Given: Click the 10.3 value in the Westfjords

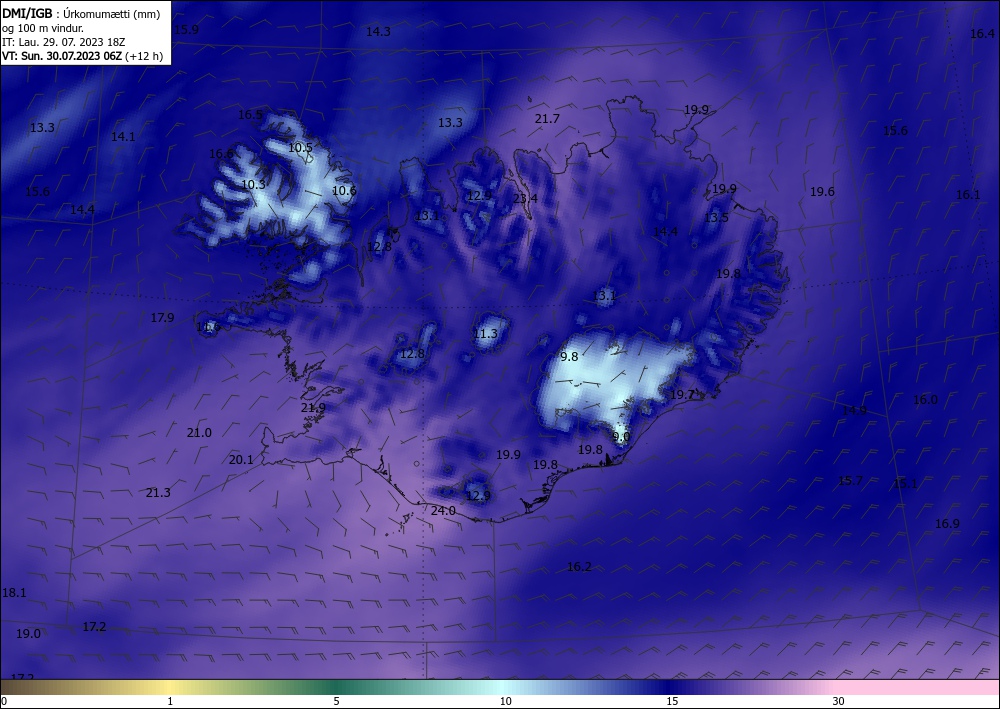Looking at the screenshot, I should coord(254,184).
